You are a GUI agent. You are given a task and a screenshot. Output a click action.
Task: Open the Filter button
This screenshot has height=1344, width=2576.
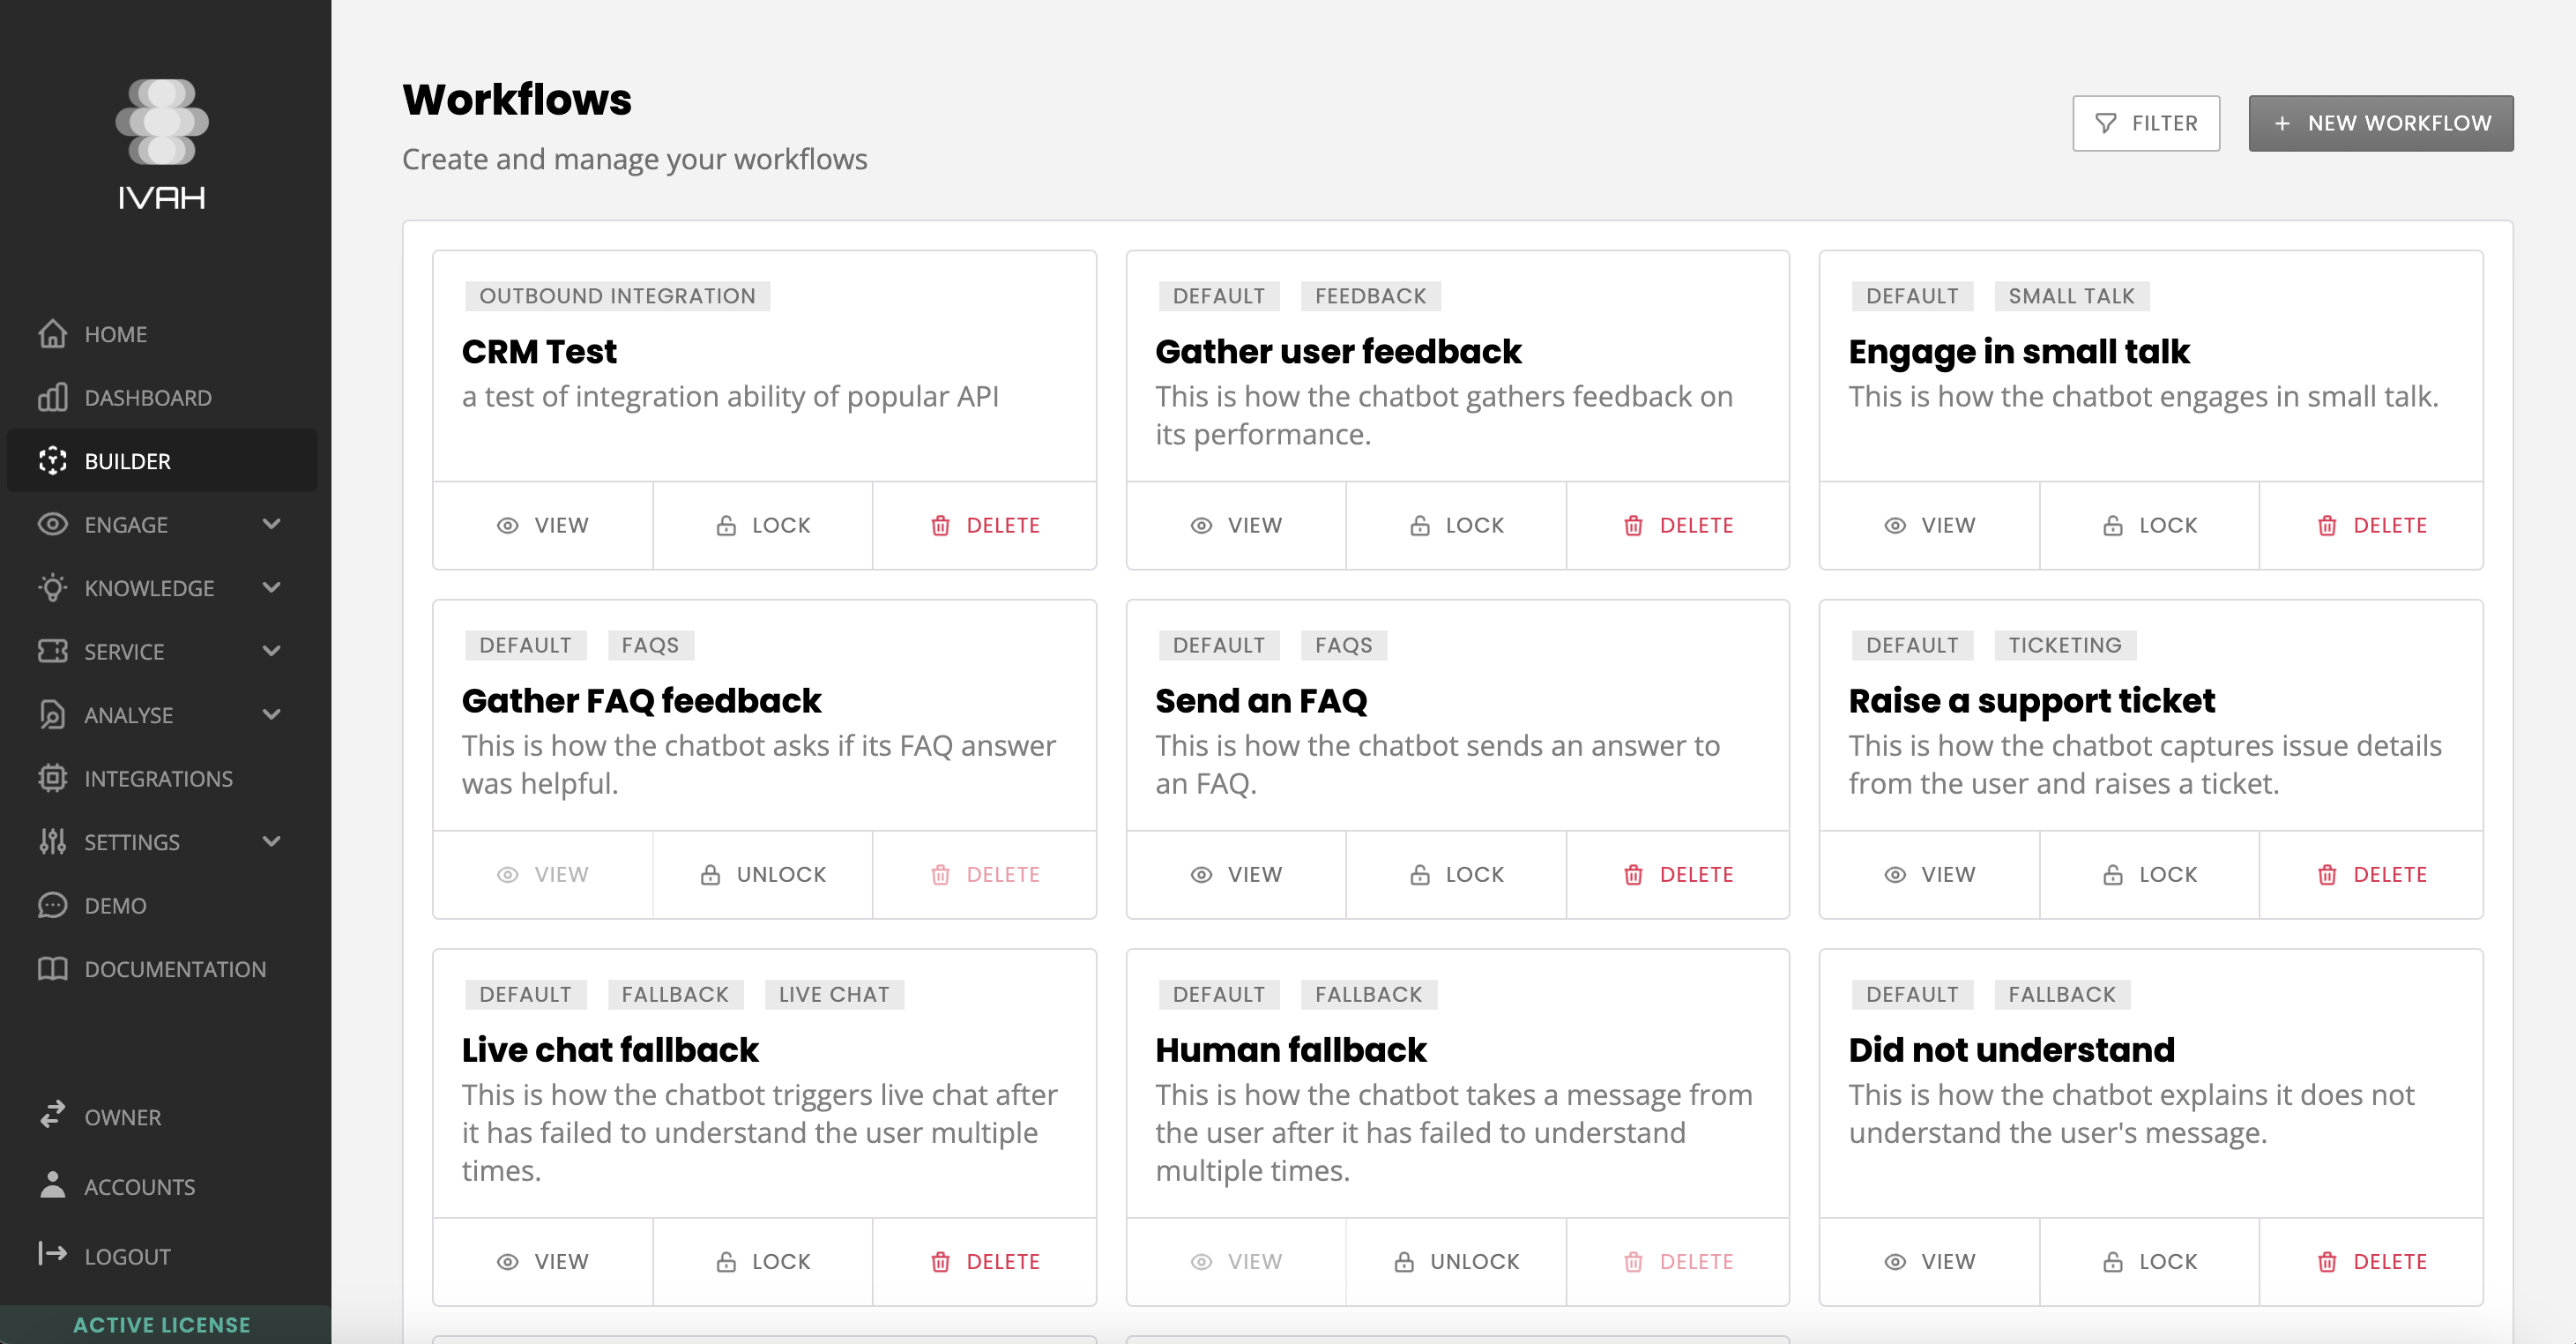[x=2146, y=123]
